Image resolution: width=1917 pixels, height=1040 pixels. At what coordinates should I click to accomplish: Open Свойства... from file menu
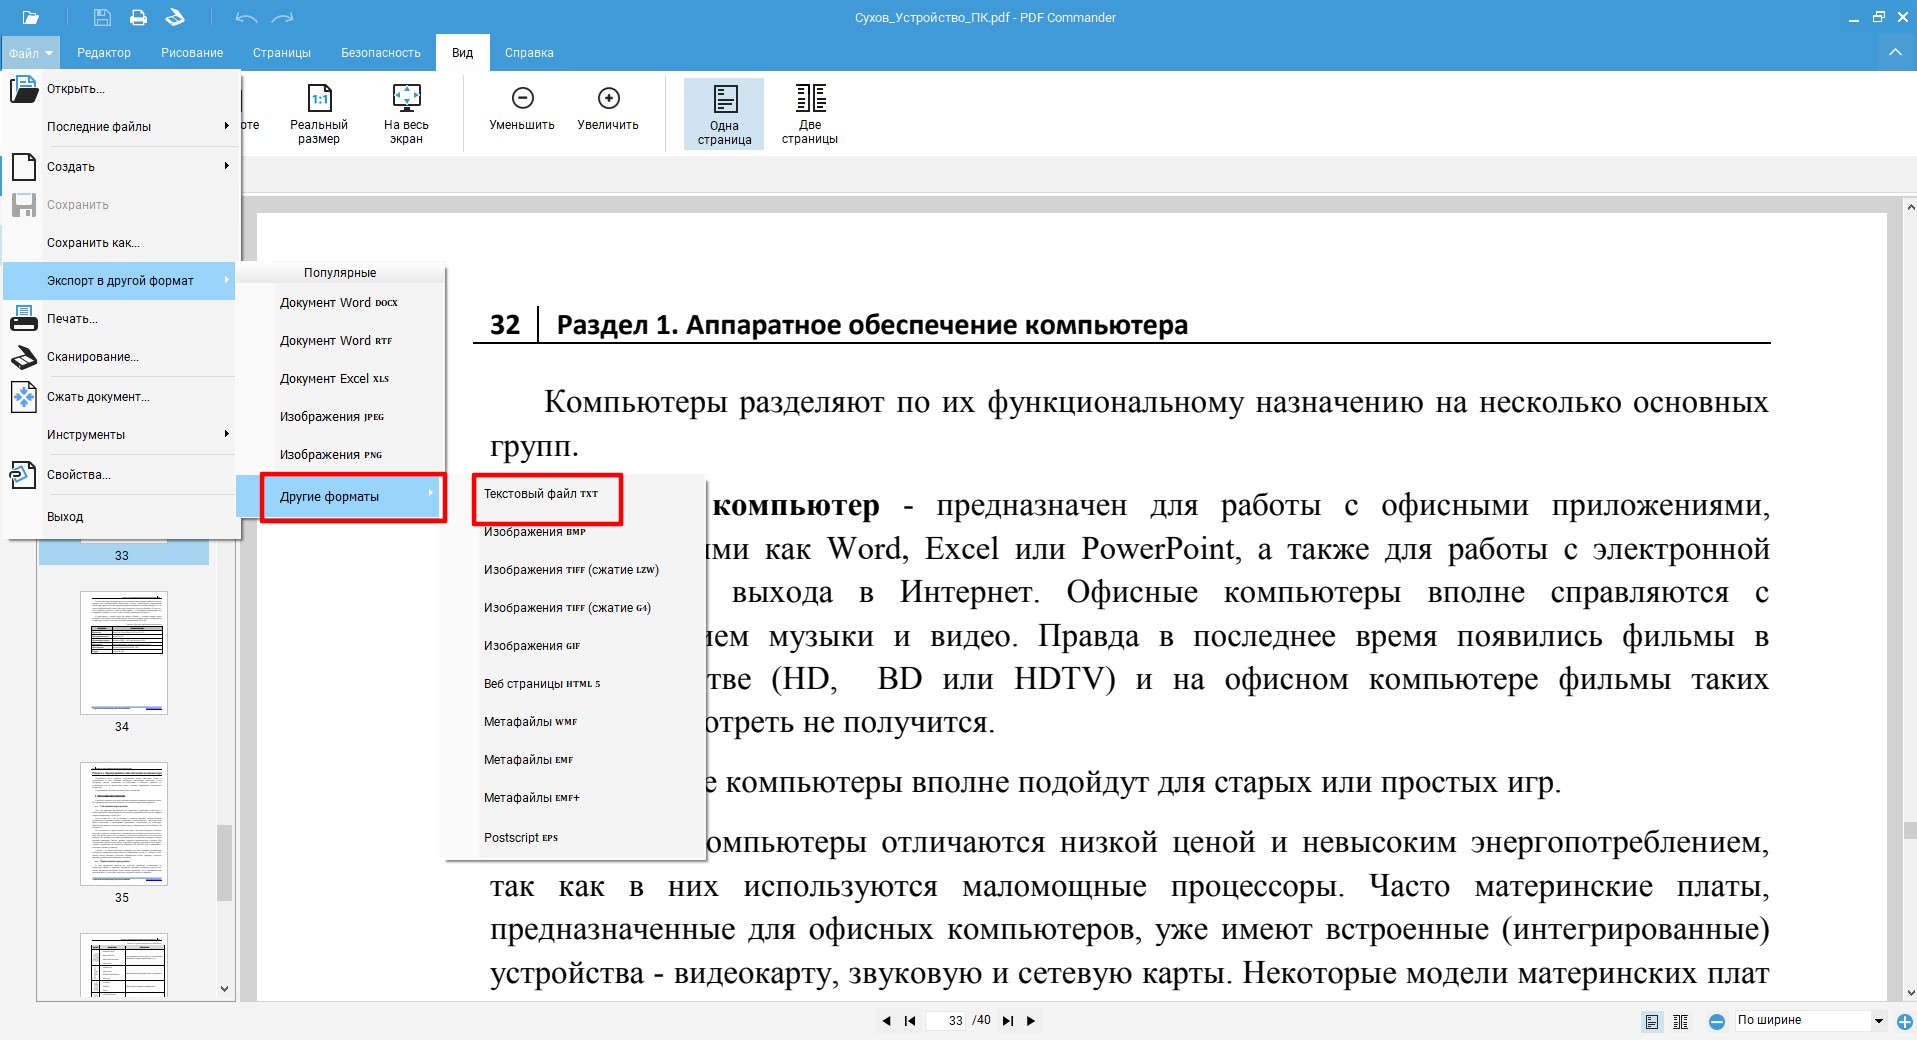(121, 475)
